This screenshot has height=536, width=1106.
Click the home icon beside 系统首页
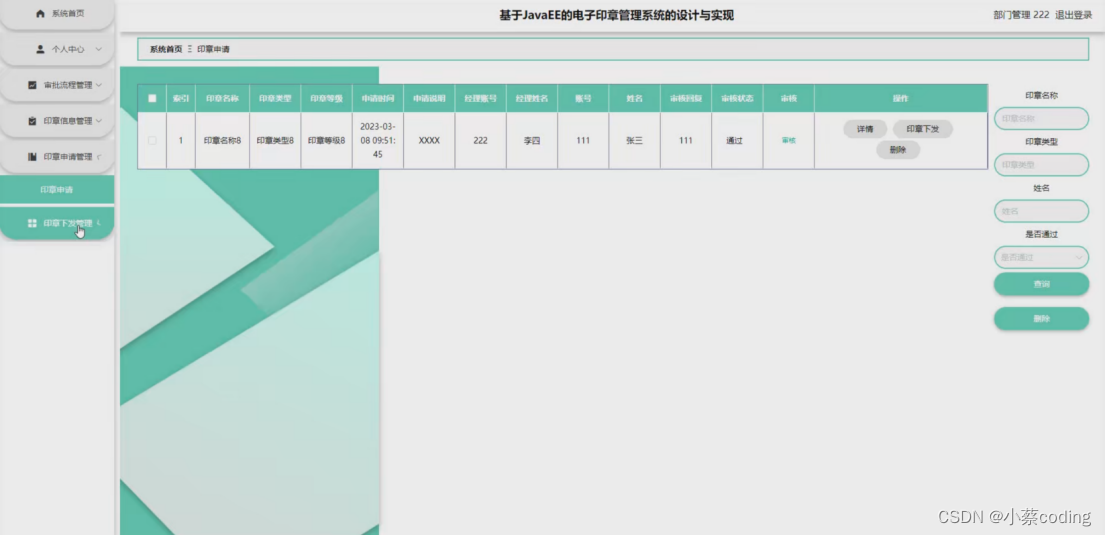click(x=40, y=13)
